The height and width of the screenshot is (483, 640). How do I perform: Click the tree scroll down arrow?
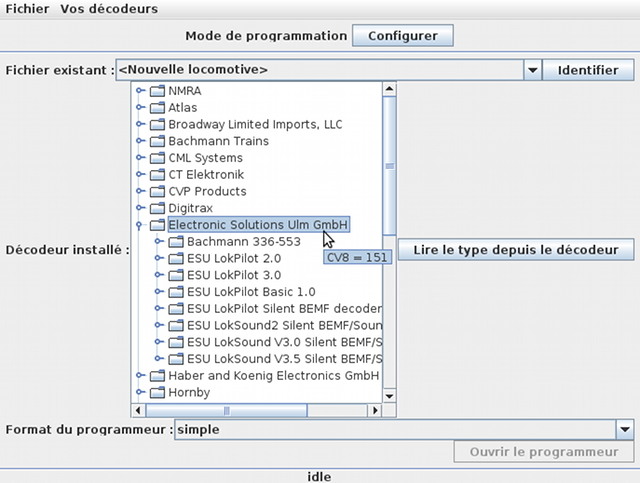(x=389, y=396)
